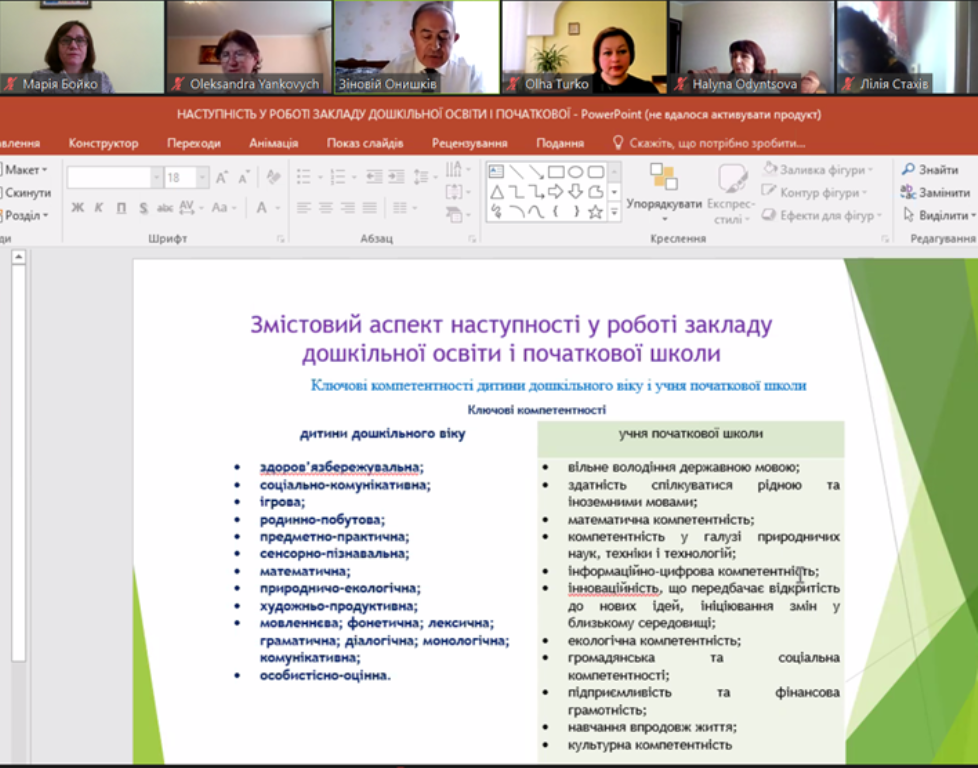Image resolution: width=978 pixels, height=768 pixels.
Task: Toggle text shadow S formatting
Action: point(143,208)
